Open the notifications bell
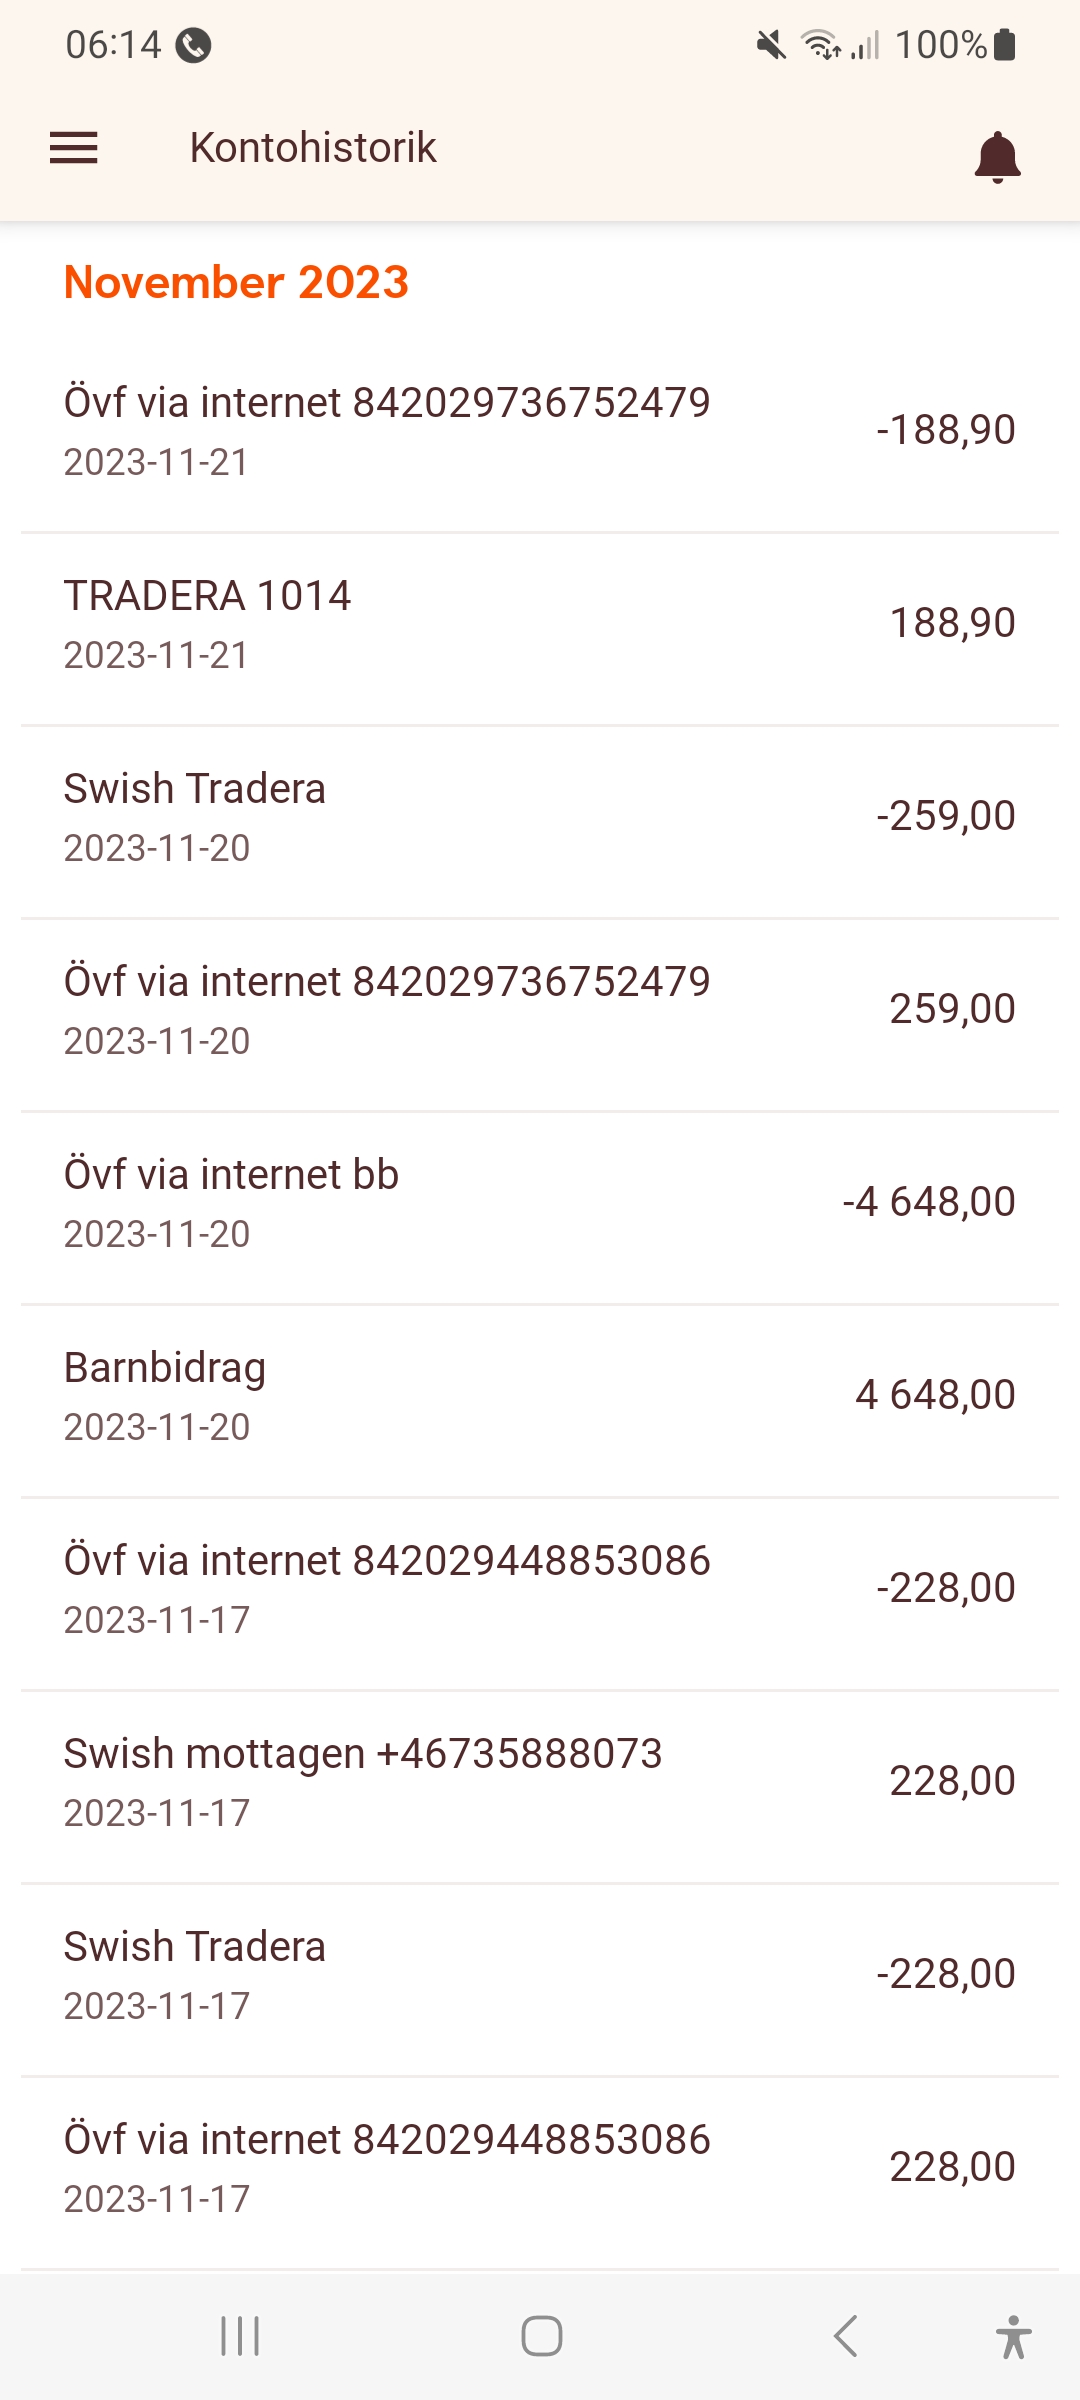The width and height of the screenshot is (1080, 2400). (x=997, y=157)
